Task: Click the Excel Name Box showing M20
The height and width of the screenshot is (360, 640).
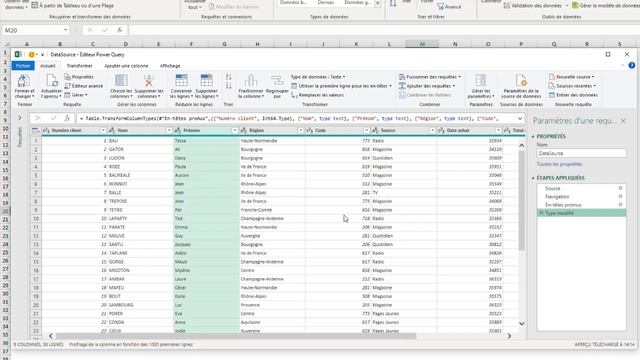Action: click(36, 30)
